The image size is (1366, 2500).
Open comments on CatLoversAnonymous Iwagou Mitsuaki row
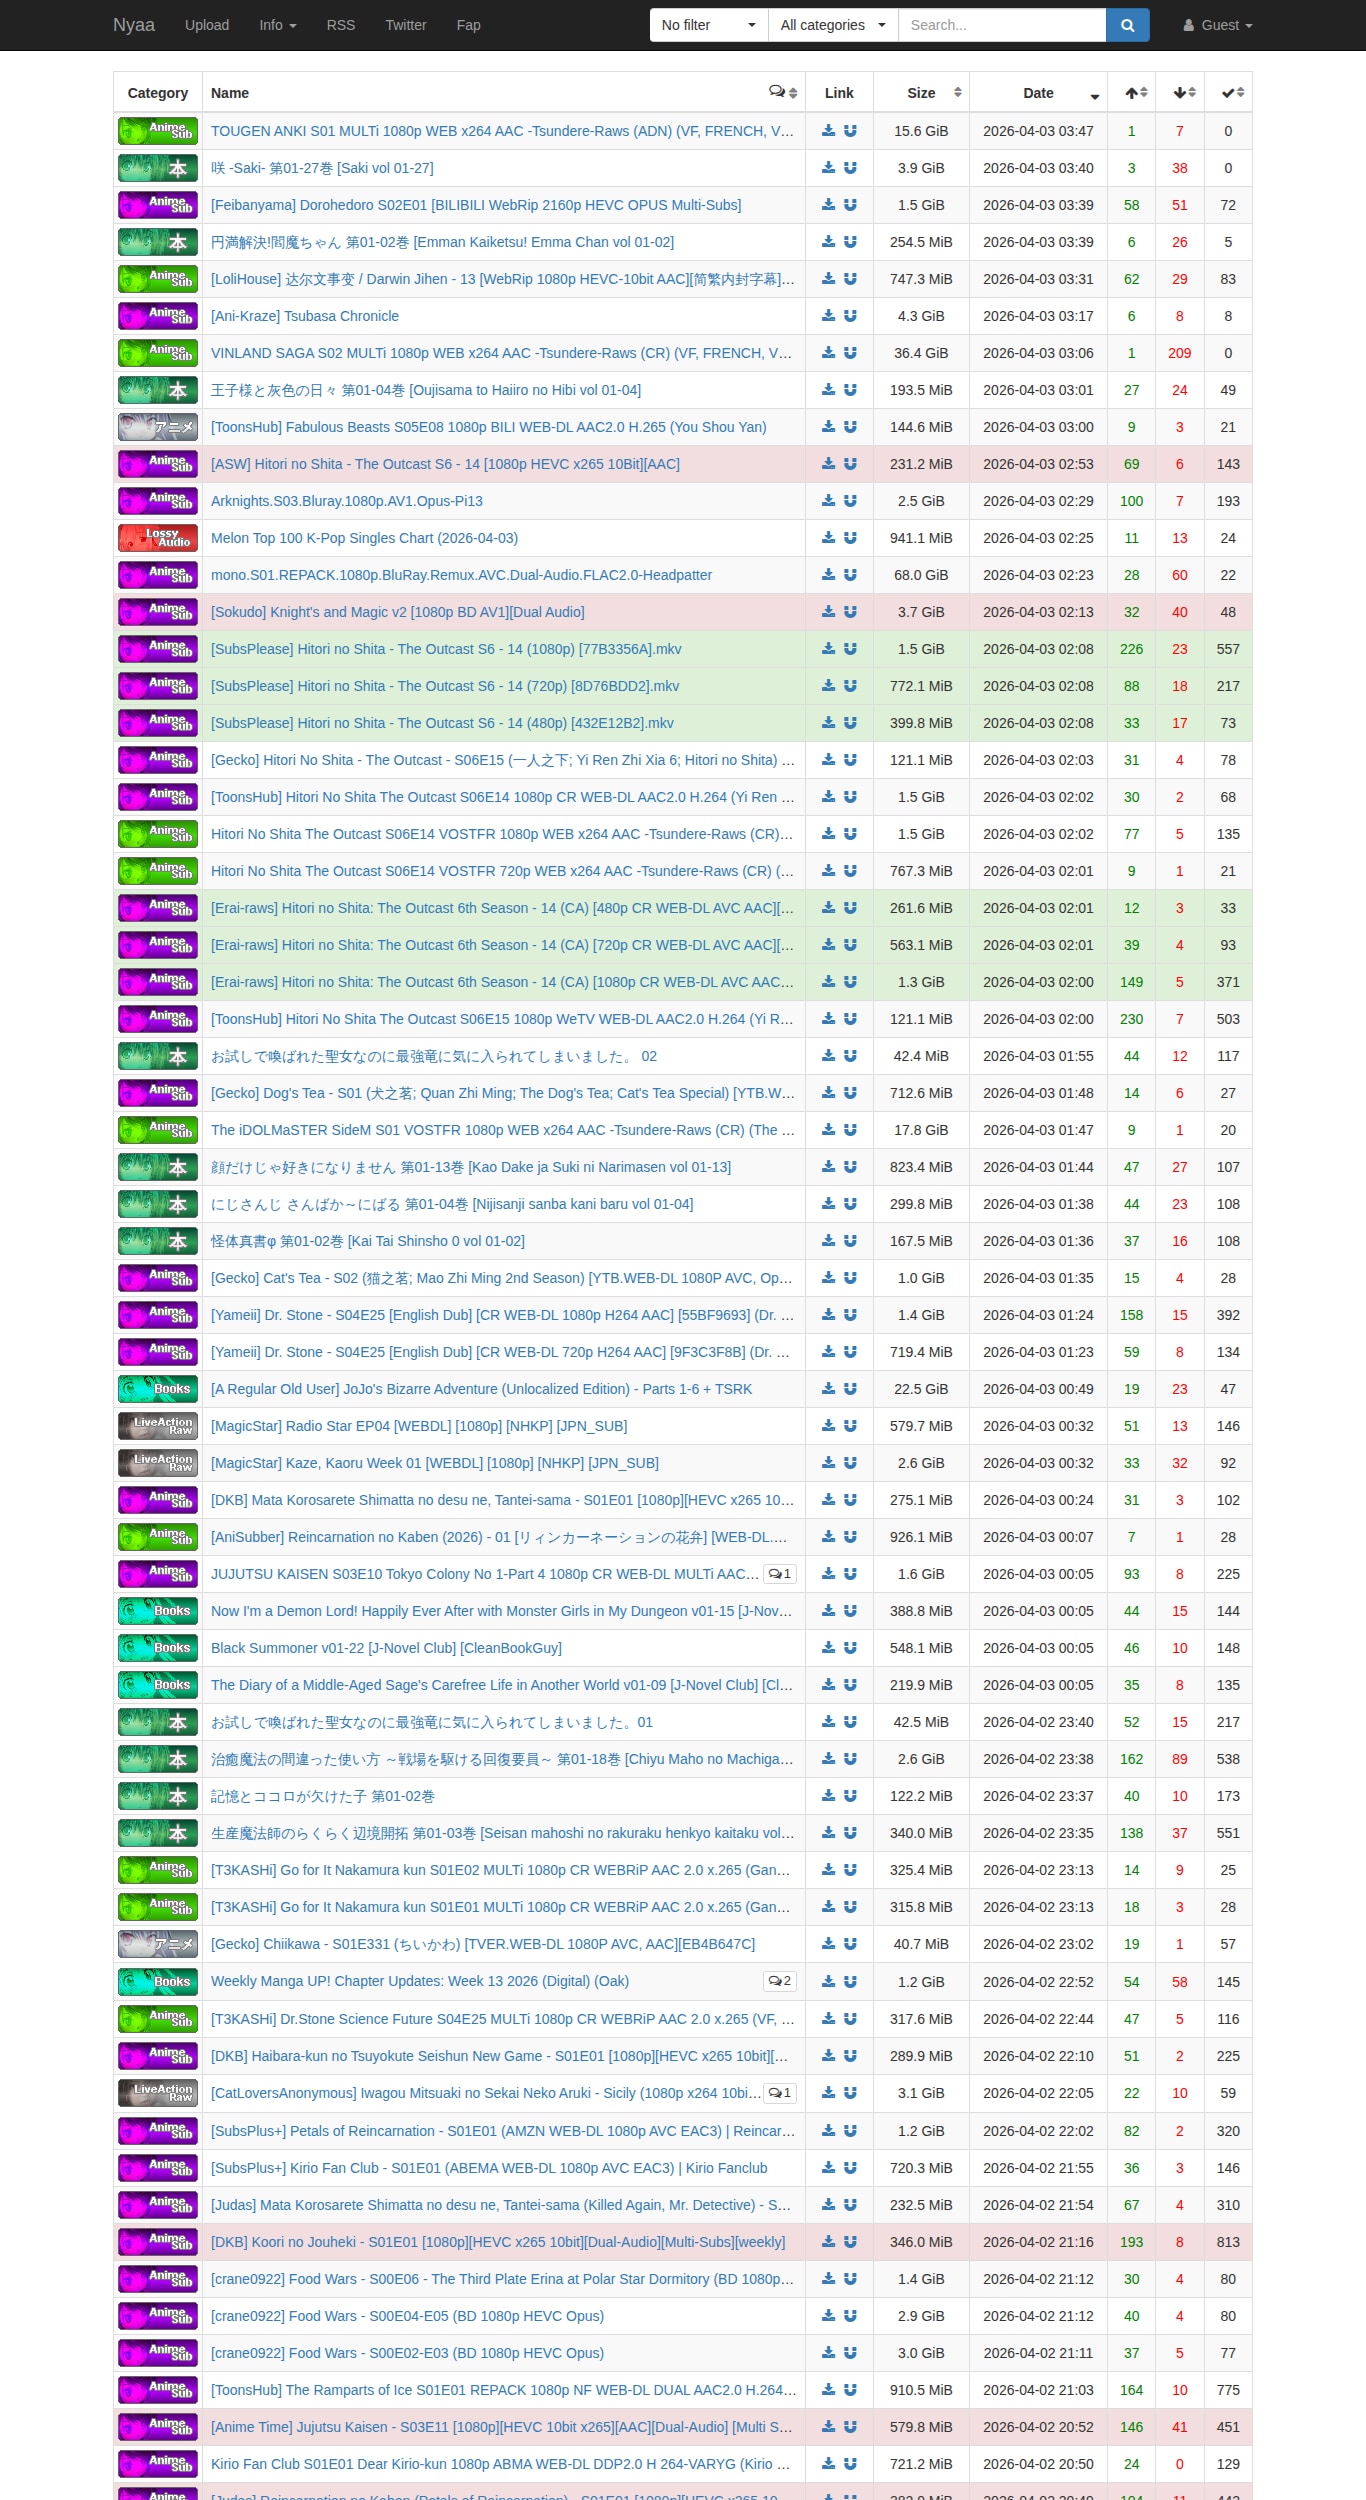[780, 2093]
